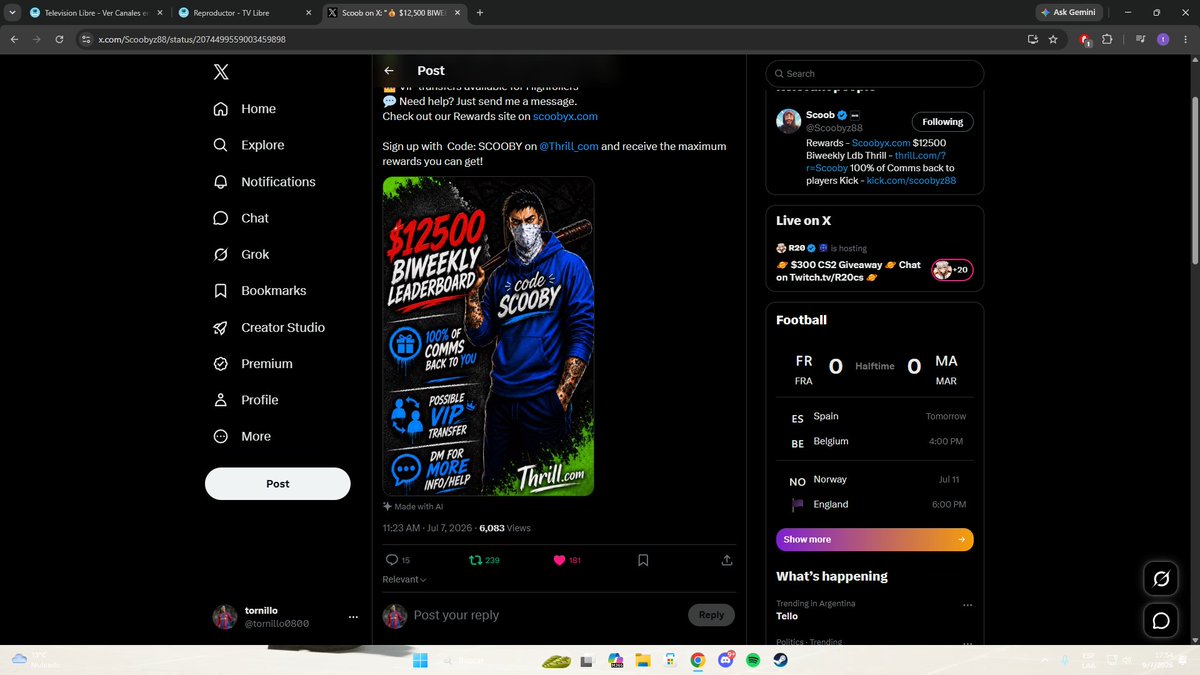Click the X logo in sidebar
This screenshot has height=675, width=1200.
221,72
